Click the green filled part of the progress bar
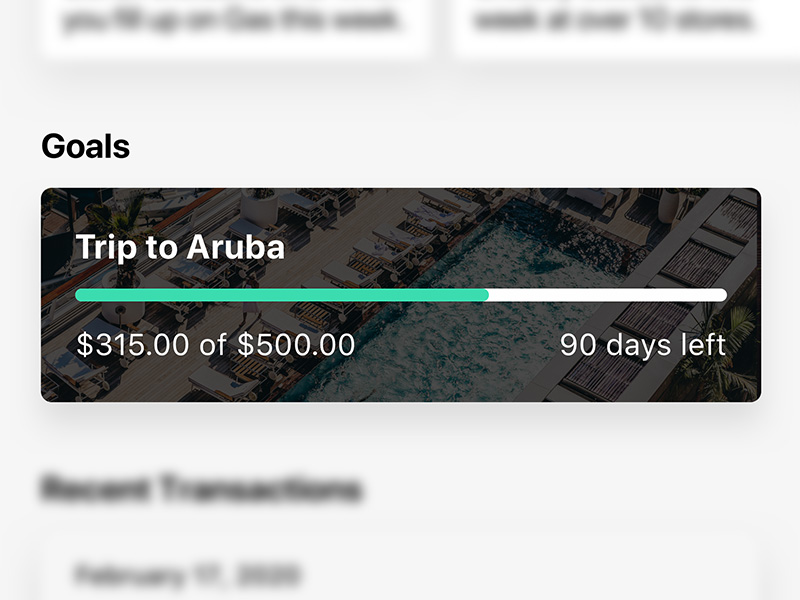 click(280, 295)
